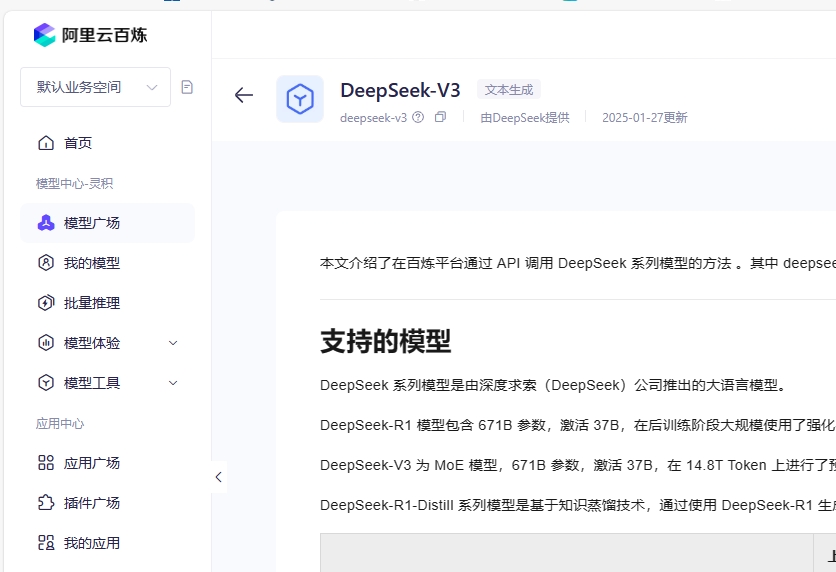Open 应用广场 in the sidebar
This screenshot has height=572, width=836.
[107, 463]
